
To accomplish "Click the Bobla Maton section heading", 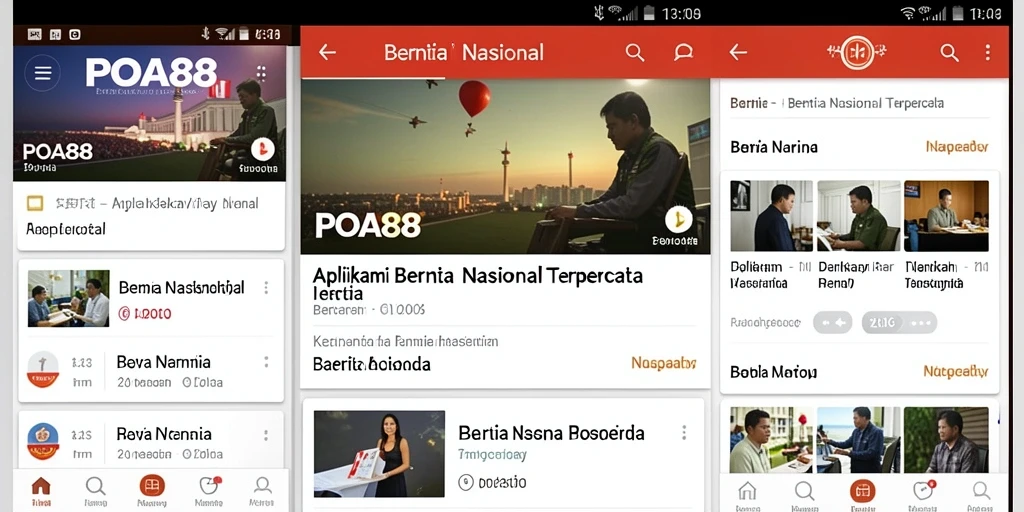I will pyautogui.click(x=773, y=372).
